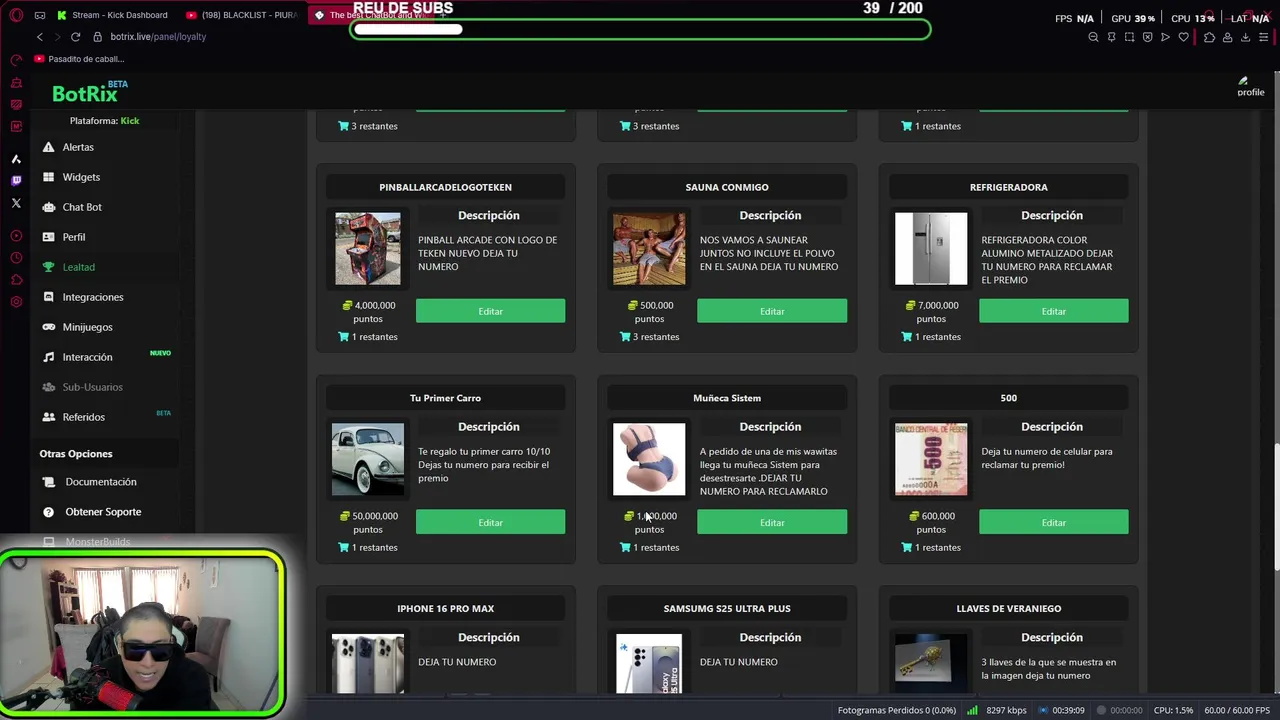Viewport: 1280px width, 720px height.
Task: Edit the 500 banknote reward
Action: pyautogui.click(x=1053, y=522)
